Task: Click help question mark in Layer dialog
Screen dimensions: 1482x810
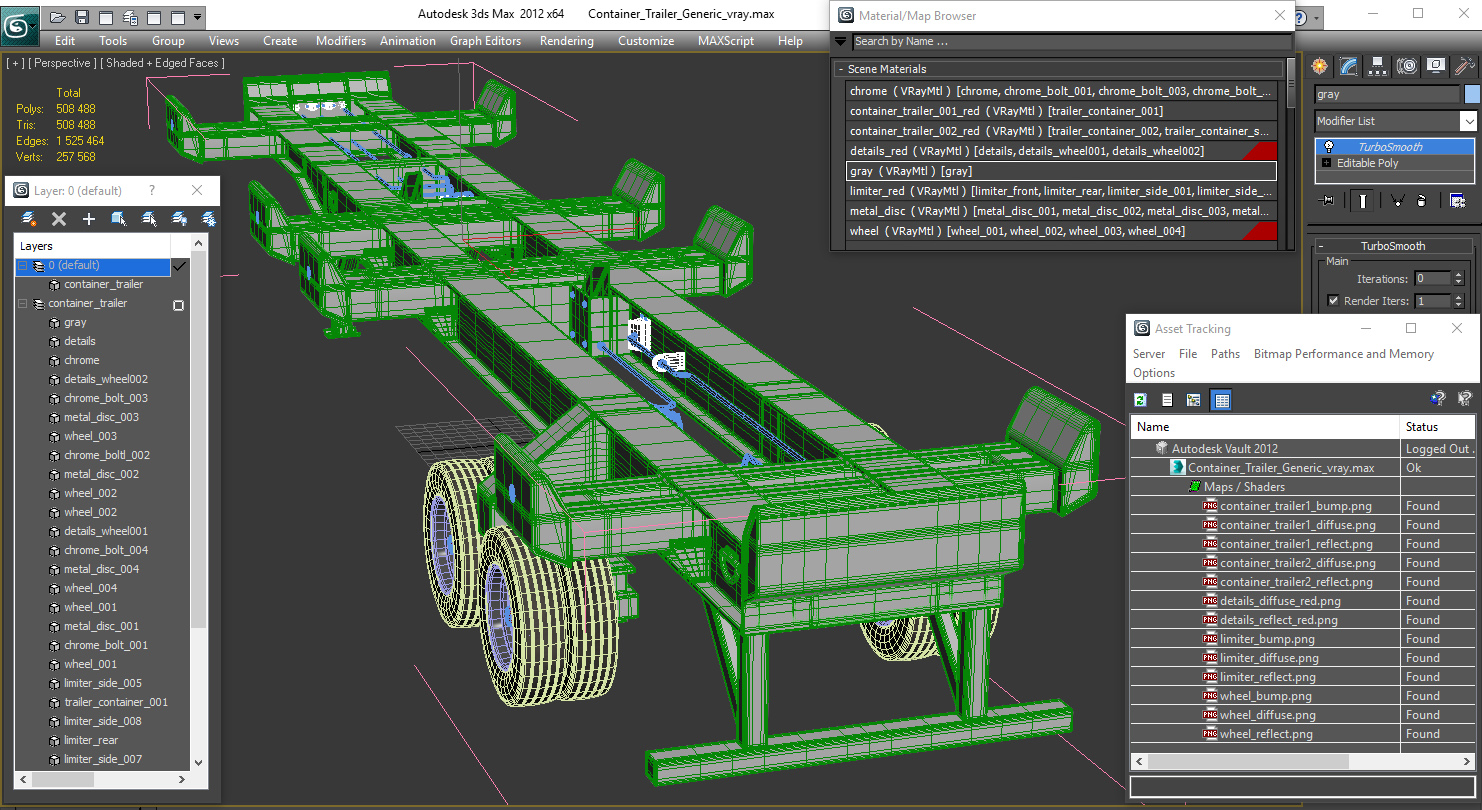Action: click(152, 191)
